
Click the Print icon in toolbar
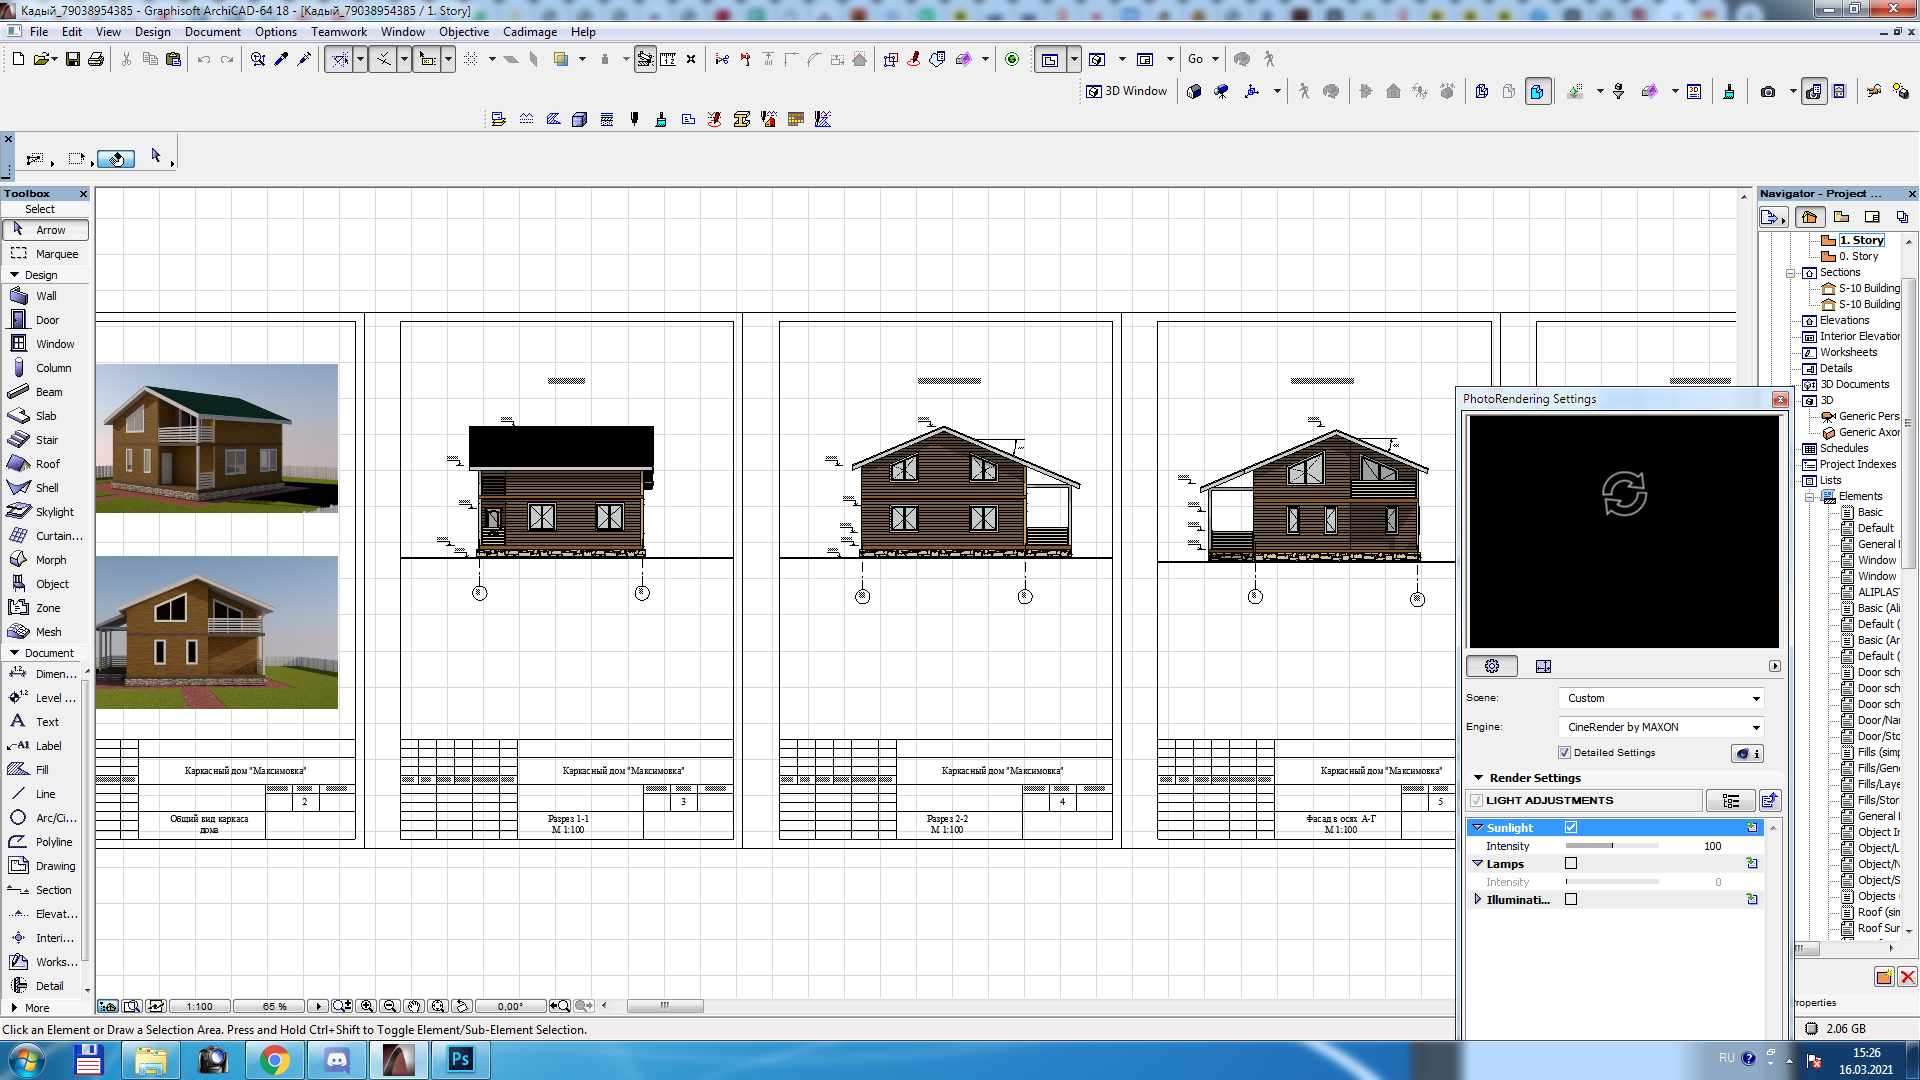(96, 59)
